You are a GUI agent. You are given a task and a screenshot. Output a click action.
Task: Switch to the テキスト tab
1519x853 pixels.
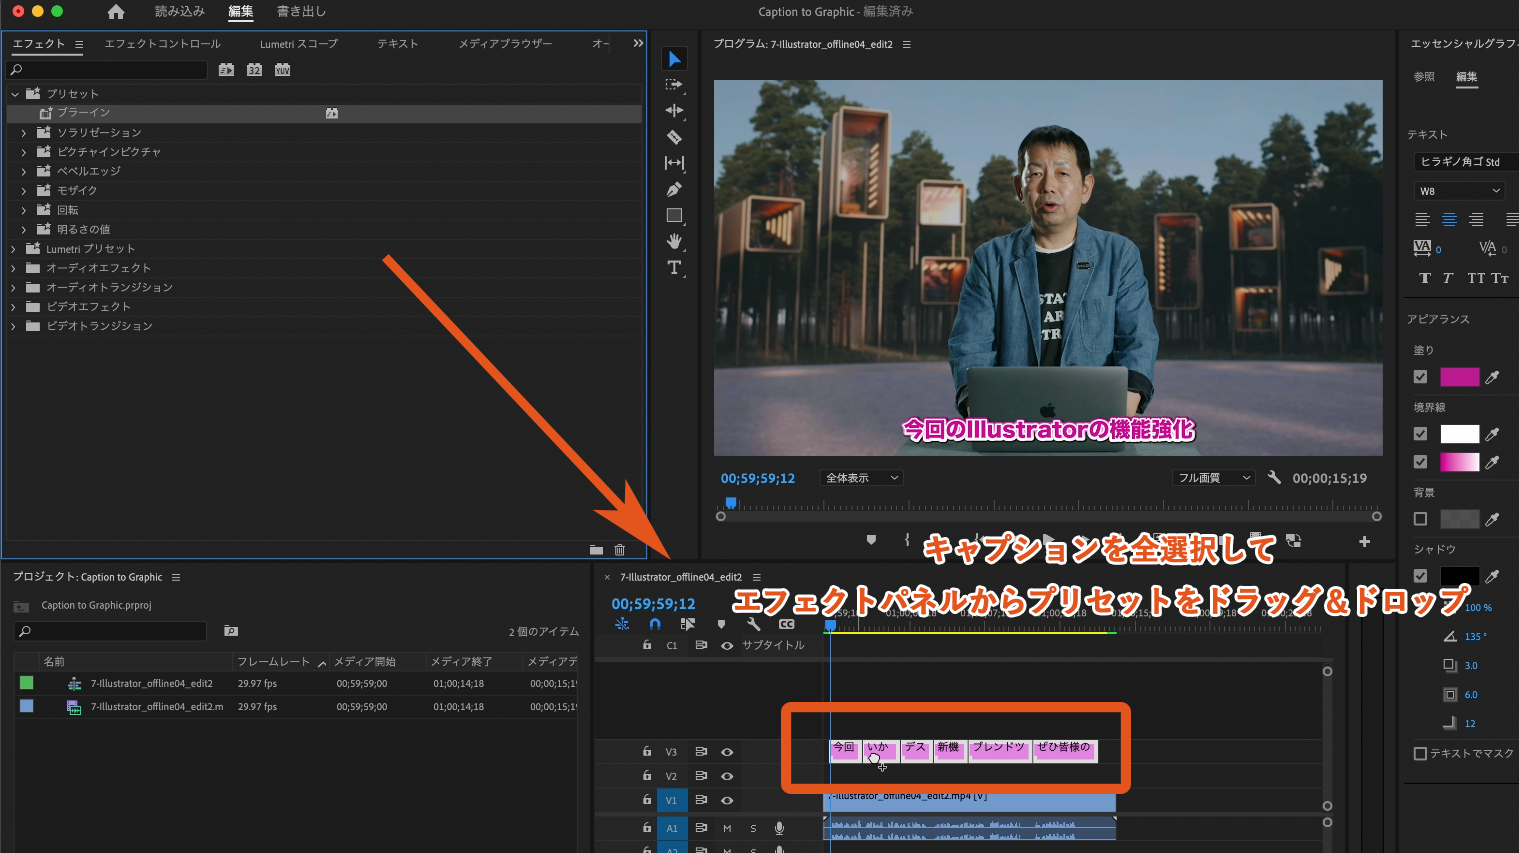point(398,44)
